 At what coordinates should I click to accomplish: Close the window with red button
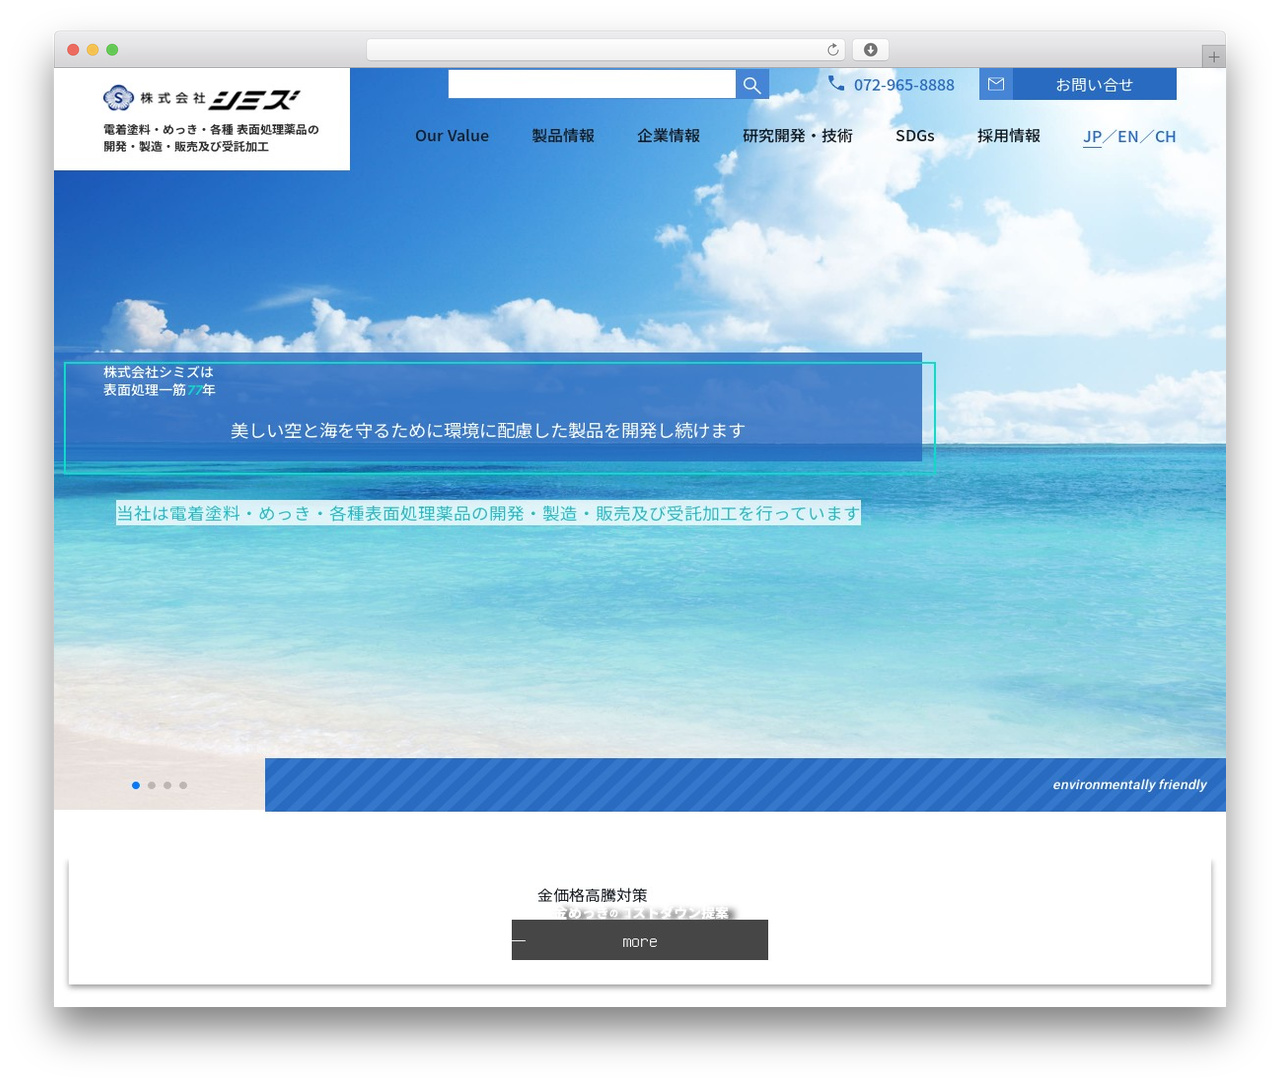pos(73,50)
